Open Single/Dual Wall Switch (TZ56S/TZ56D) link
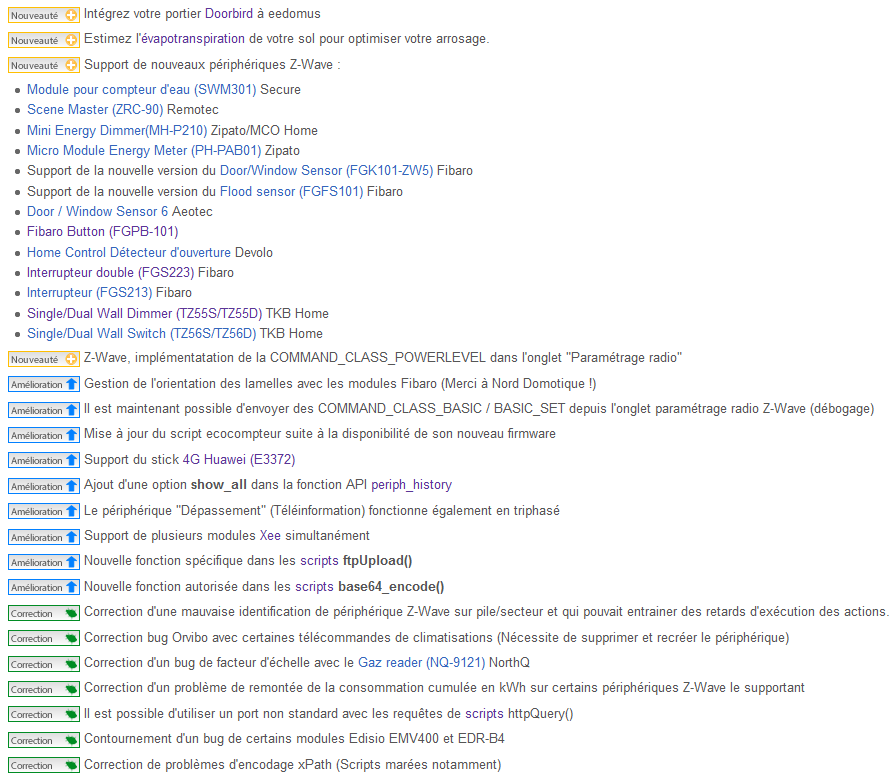The width and height of the screenshot is (891, 780). pyautogui.click(x=142, y=333)
